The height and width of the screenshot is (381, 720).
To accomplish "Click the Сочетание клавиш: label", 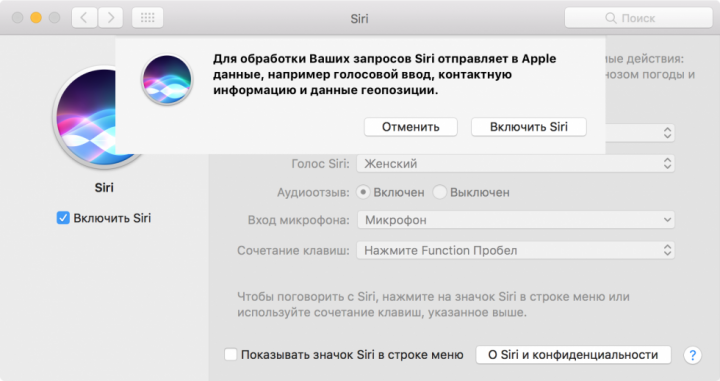I will click(293, 251).
